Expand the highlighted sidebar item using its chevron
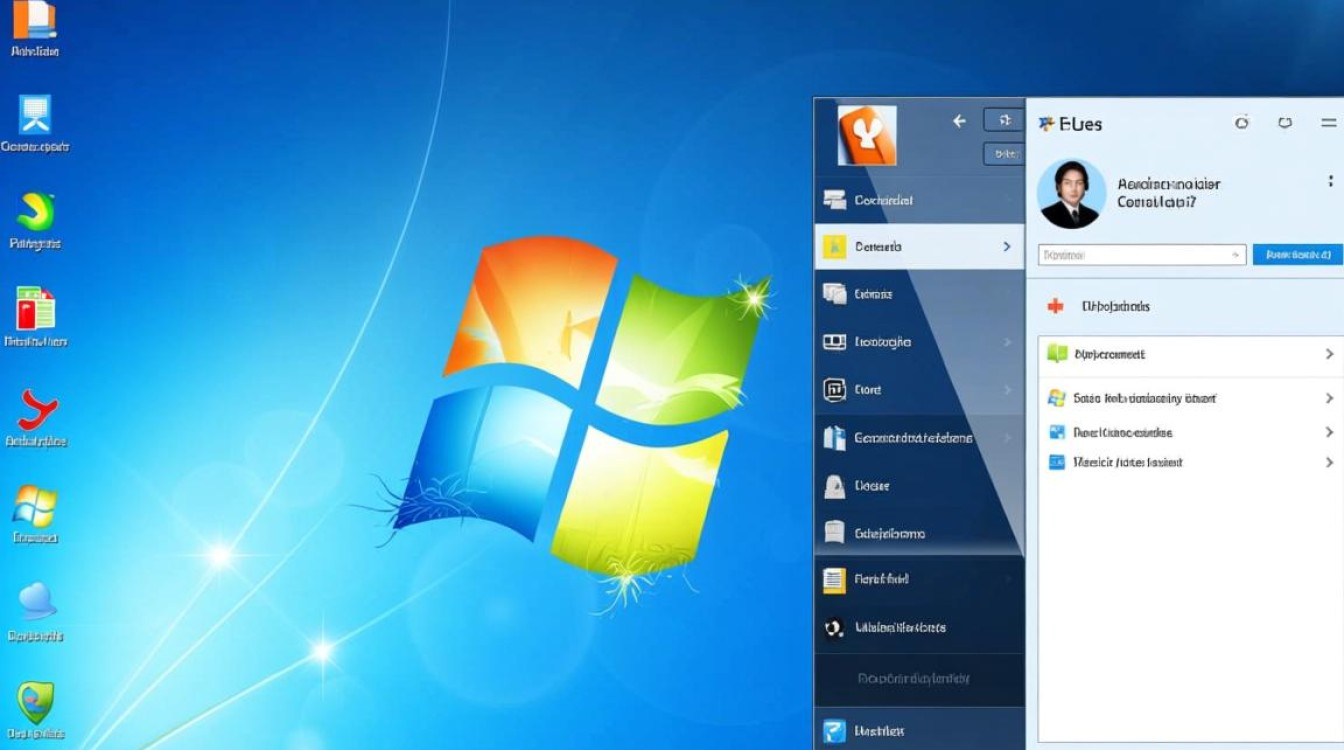The height and width of the screenshot is (750, 1344). tap(1007, 246)
